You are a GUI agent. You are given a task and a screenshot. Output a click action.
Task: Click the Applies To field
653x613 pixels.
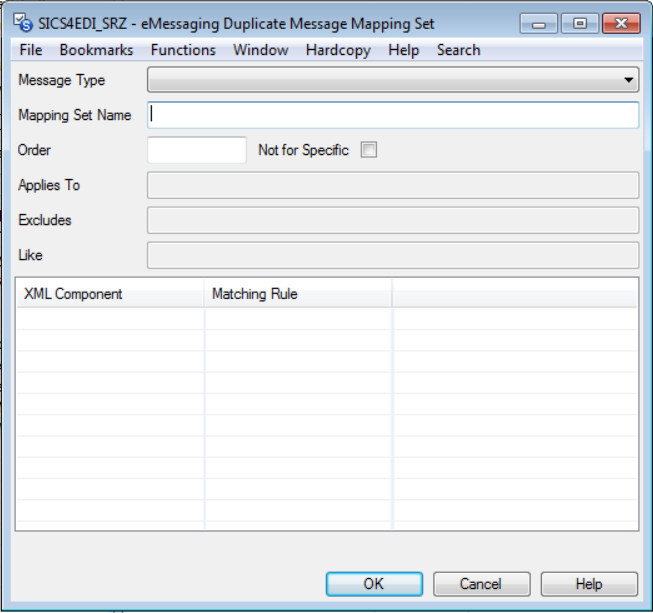(393, 185)
